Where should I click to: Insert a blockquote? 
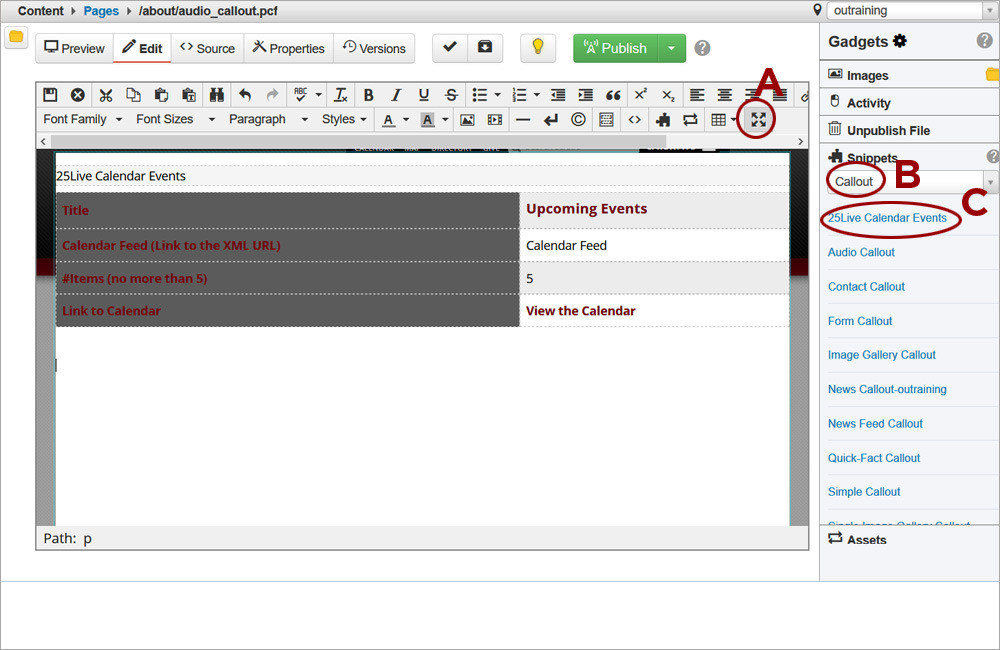(613, 95)
